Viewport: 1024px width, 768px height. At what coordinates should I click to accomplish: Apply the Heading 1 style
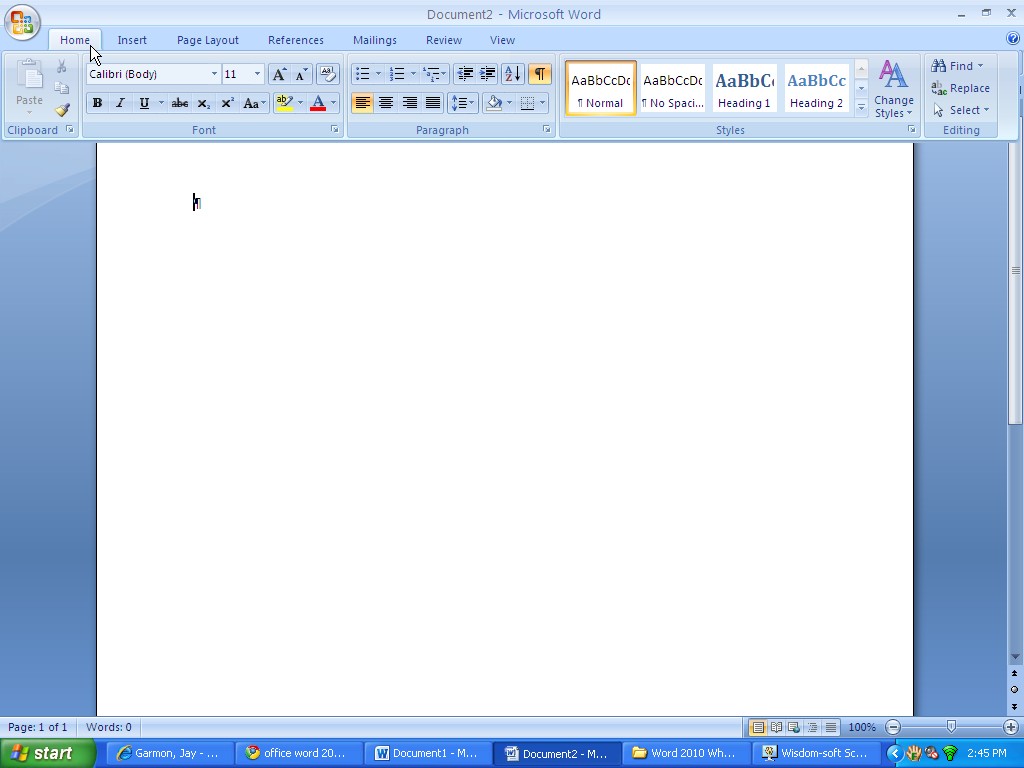pyautogui.click(x=744, y=88)
